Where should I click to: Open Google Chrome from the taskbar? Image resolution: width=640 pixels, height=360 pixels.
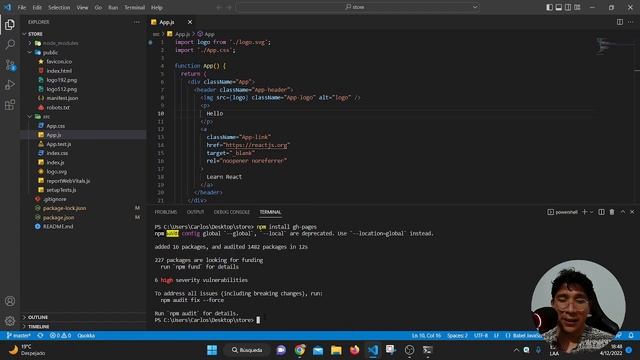click(x=300, y=350)
